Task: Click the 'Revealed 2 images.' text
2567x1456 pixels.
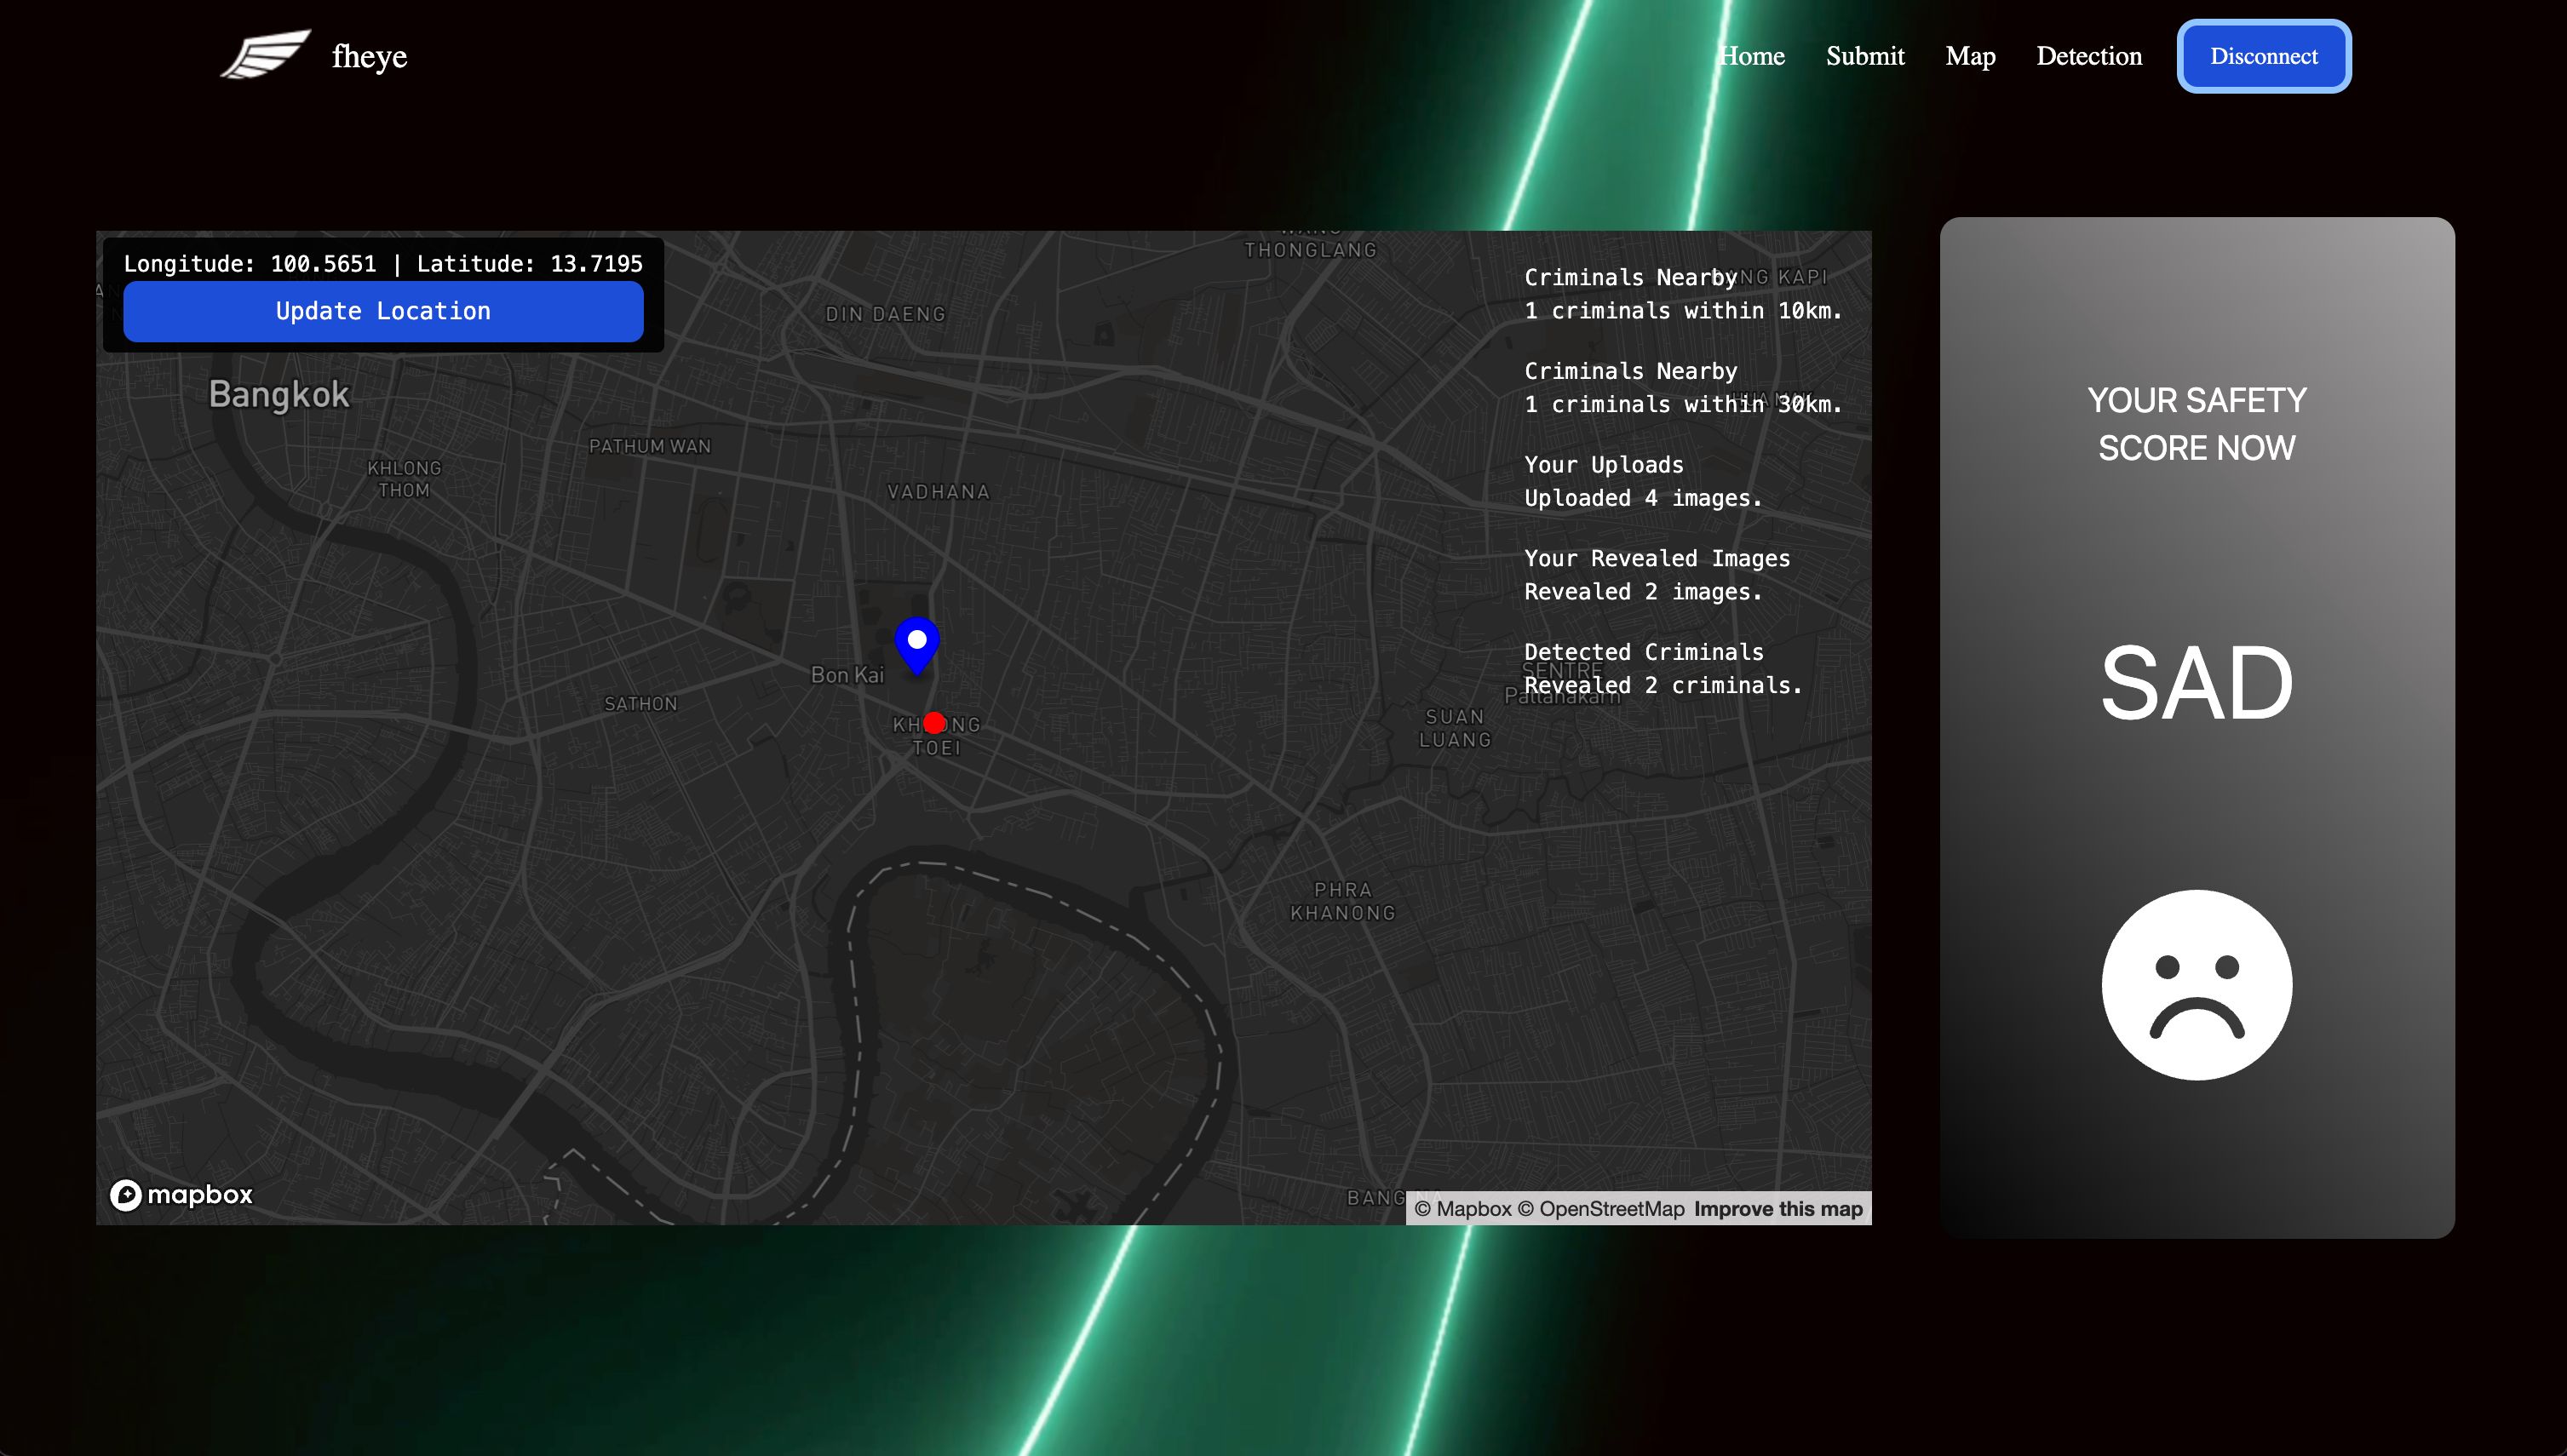Action: click(x=1643, y=591)
